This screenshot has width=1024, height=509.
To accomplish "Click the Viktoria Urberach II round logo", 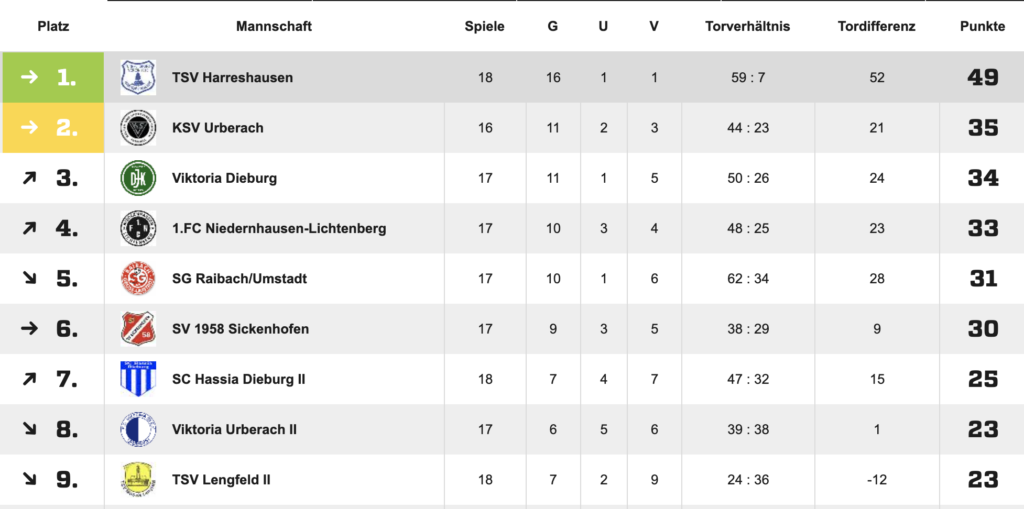I will 138,429.
